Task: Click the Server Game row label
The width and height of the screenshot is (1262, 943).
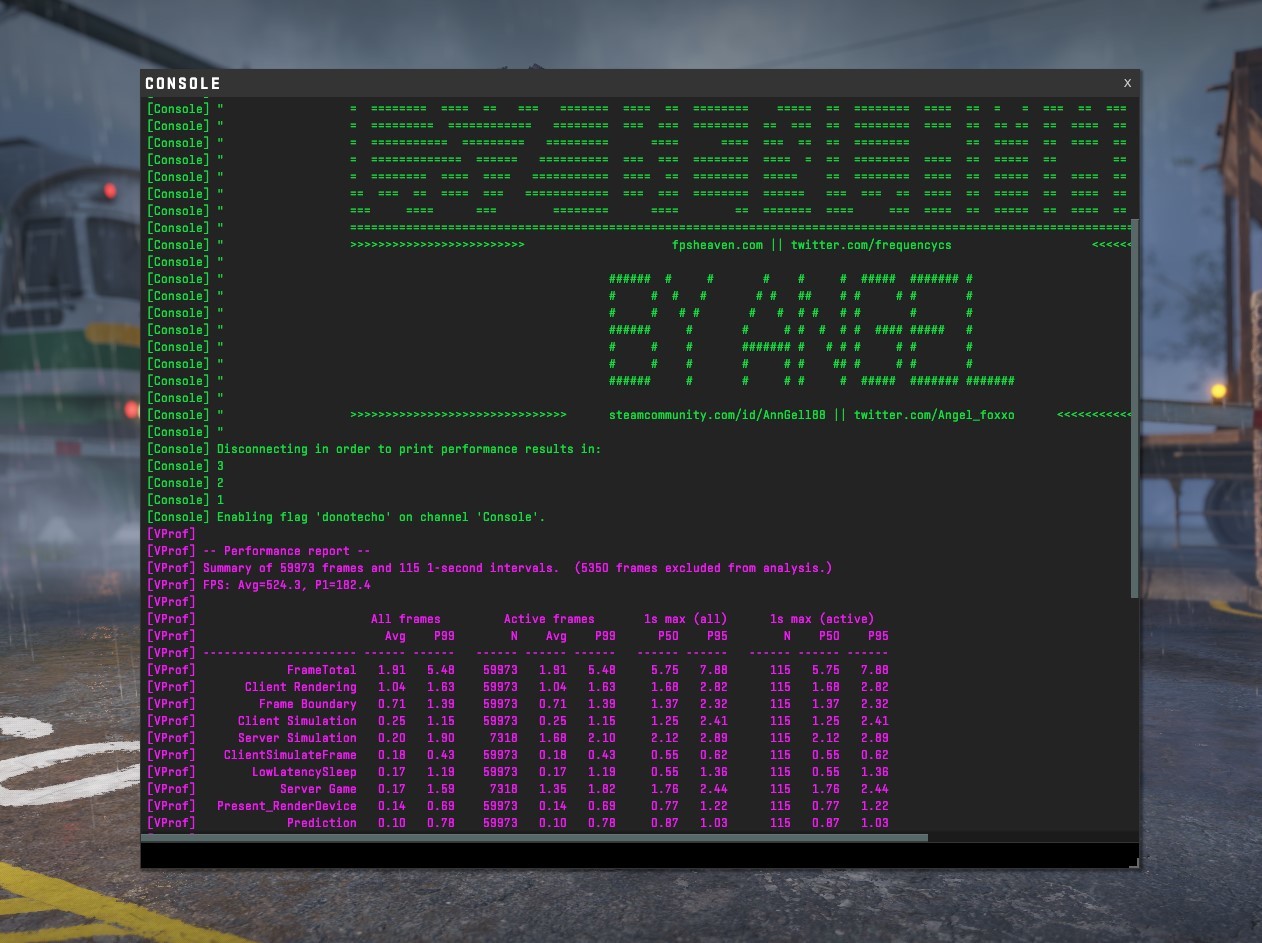Action: tap(318, 789)
